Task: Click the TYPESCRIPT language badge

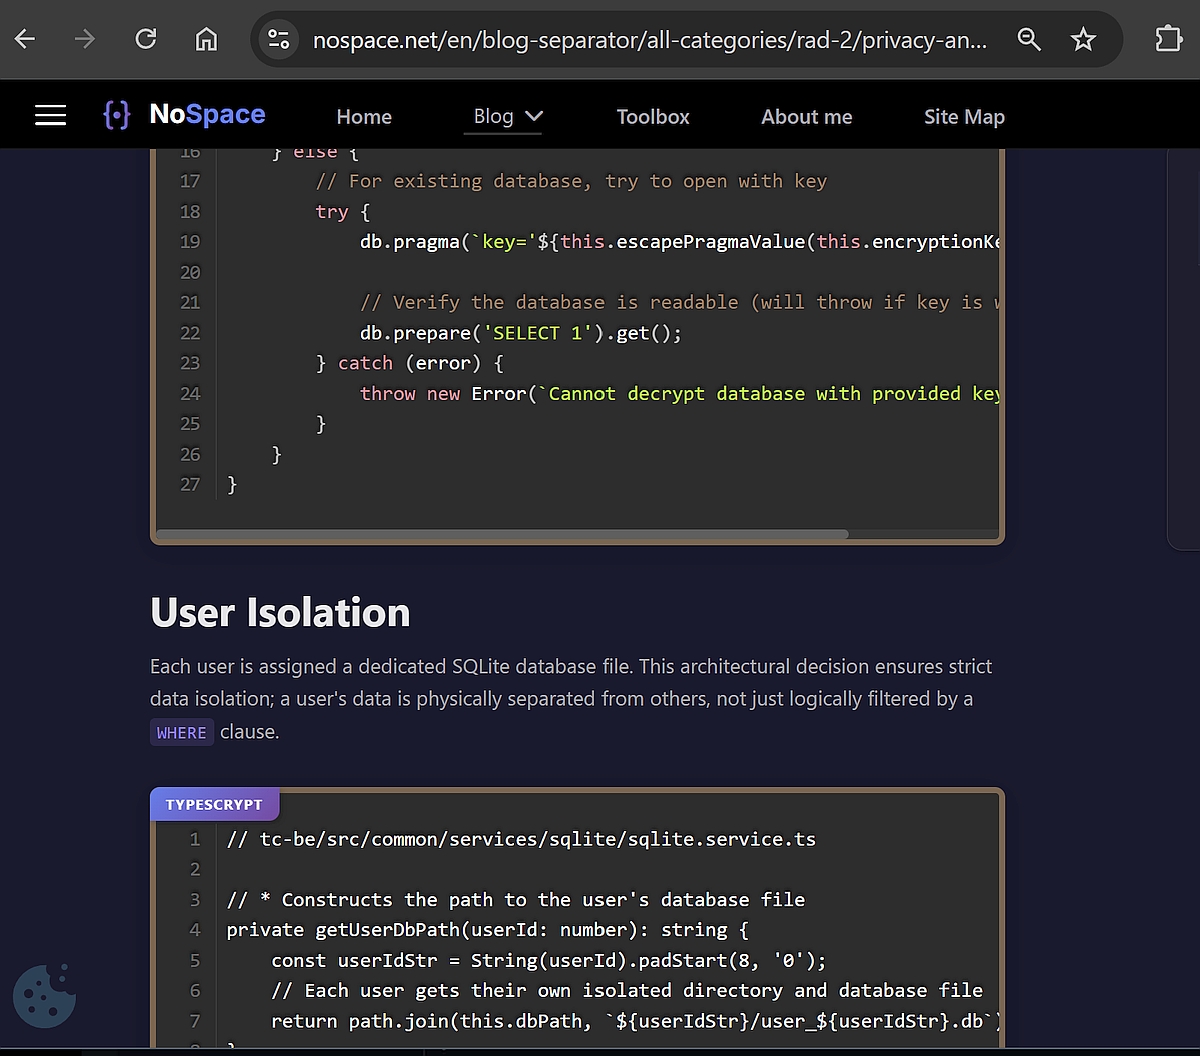Action: pyautogui.click(x=214, y=805)
